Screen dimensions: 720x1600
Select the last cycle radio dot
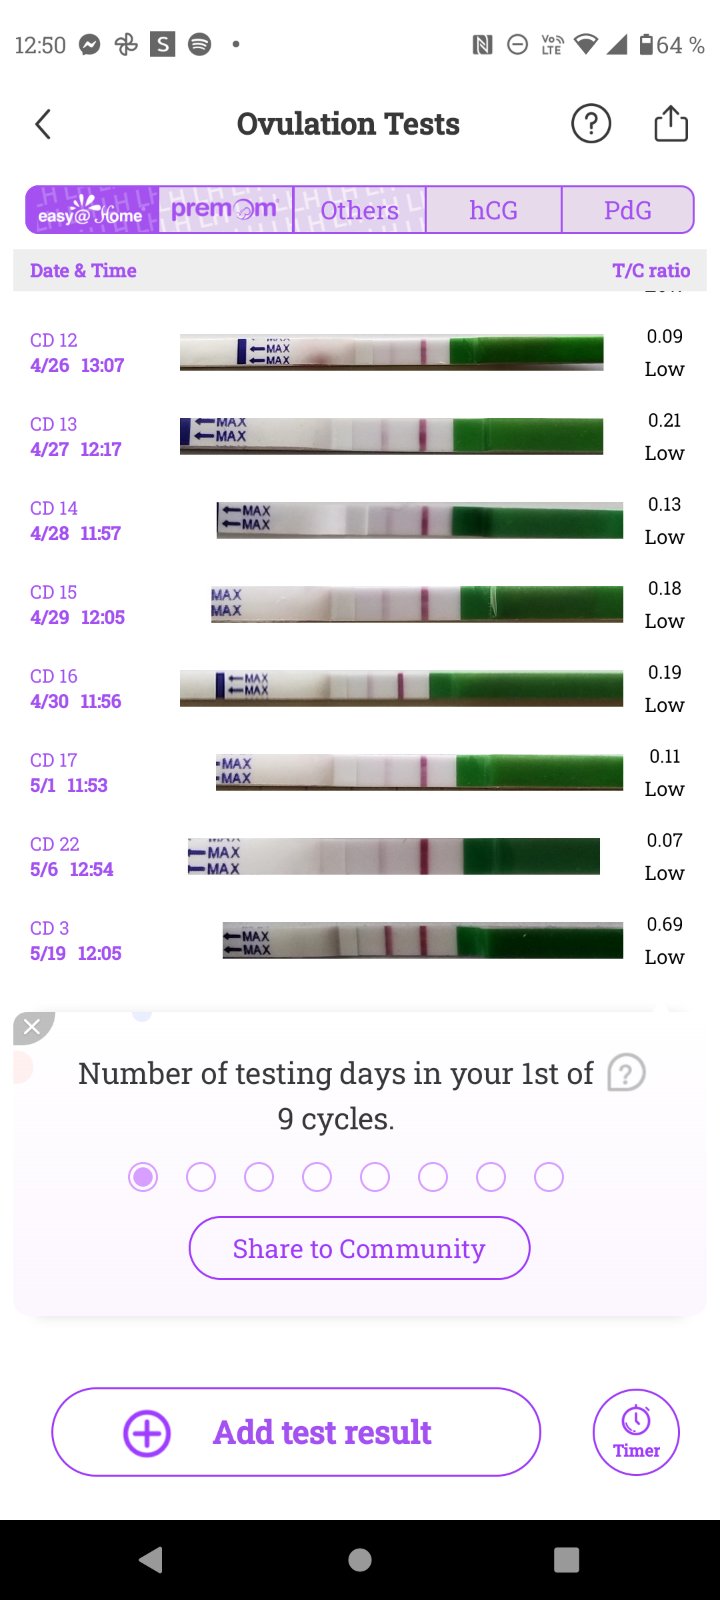(549, 1177)
